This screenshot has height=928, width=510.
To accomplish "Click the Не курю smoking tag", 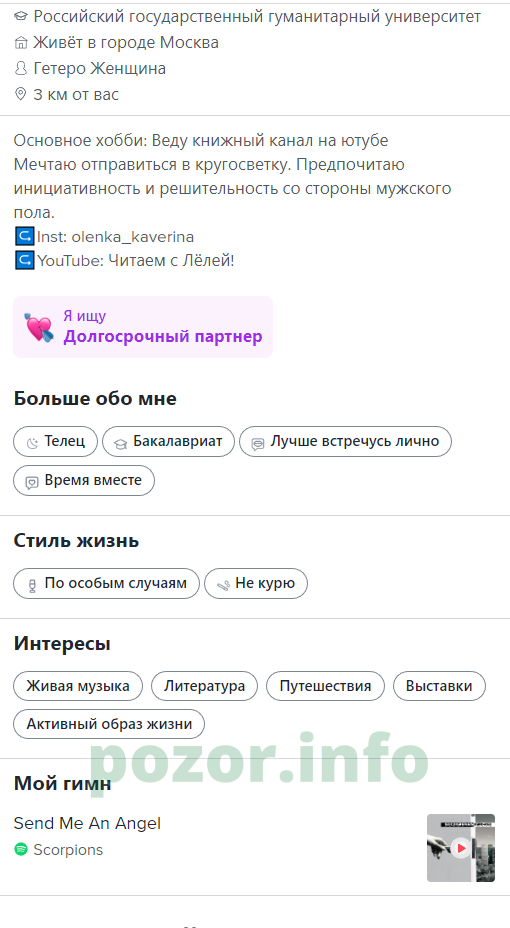I will coord(256,584).
